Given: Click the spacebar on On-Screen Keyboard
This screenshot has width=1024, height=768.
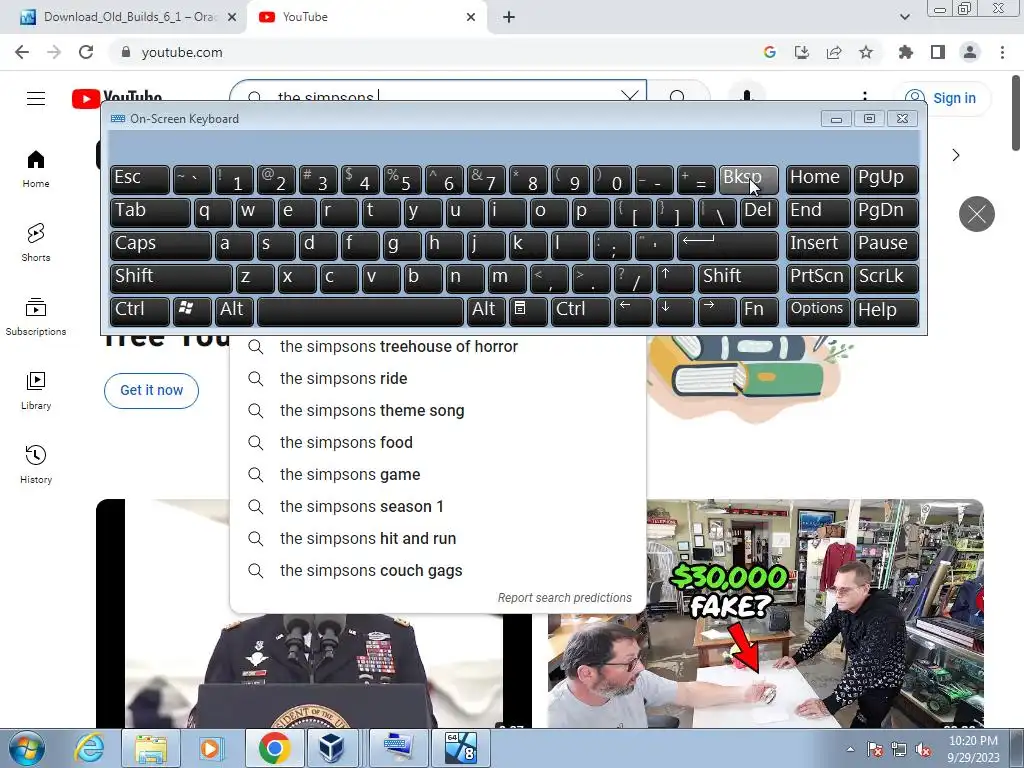Looking at the screenshot, I should click(x=360, y=311).
